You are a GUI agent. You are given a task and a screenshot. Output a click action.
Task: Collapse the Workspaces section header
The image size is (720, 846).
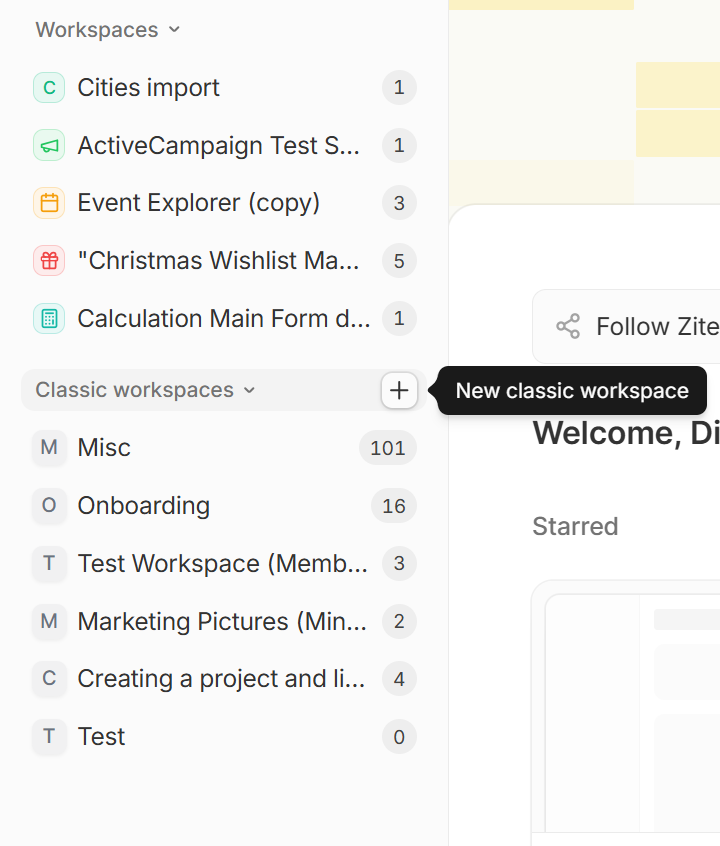click(107, 30)
